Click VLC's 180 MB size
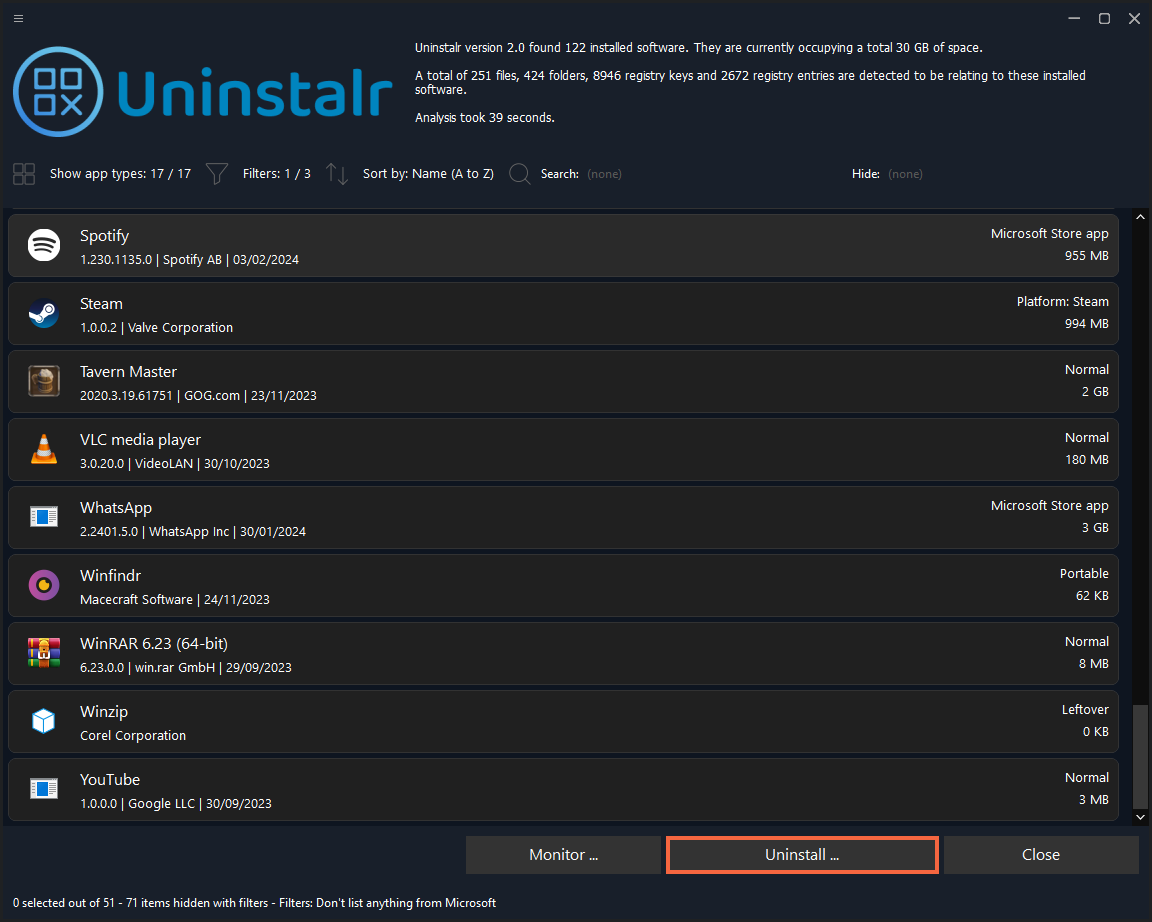The image size is (1152, 922). tap(1087, 460)
